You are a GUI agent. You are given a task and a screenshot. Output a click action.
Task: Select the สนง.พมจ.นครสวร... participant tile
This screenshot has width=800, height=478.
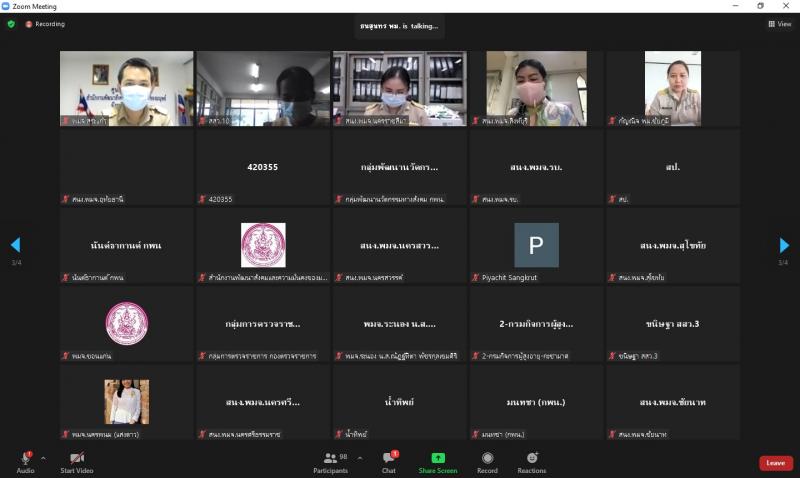coord(400,245)
